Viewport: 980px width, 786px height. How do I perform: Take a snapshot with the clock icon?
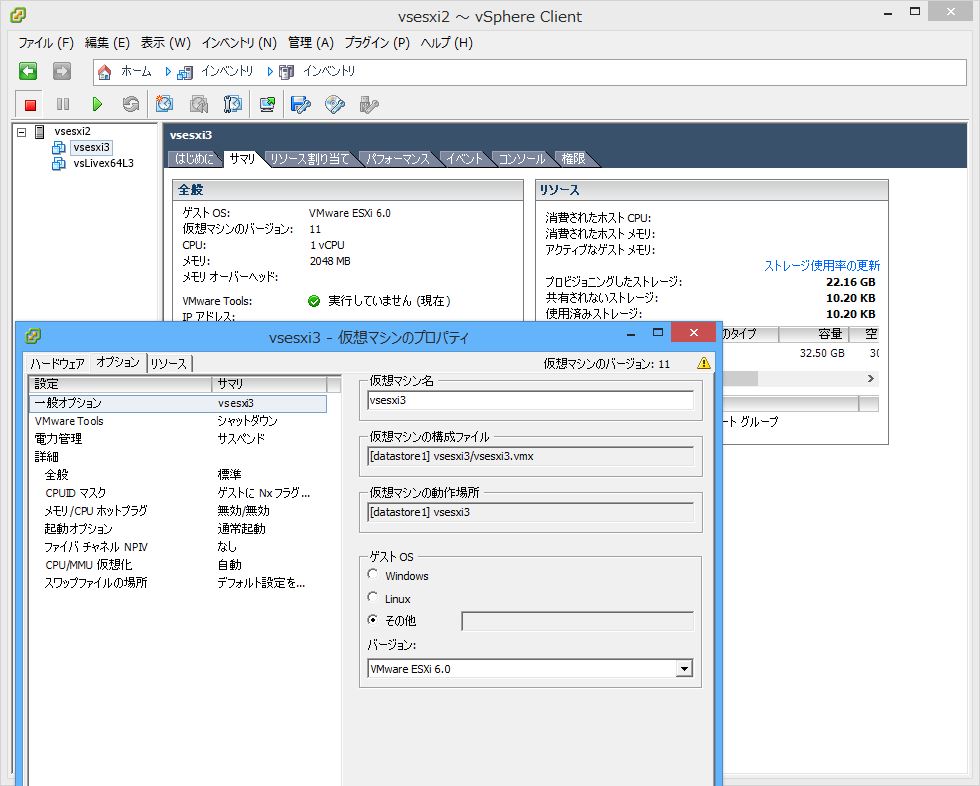click(x=164, y=104)
